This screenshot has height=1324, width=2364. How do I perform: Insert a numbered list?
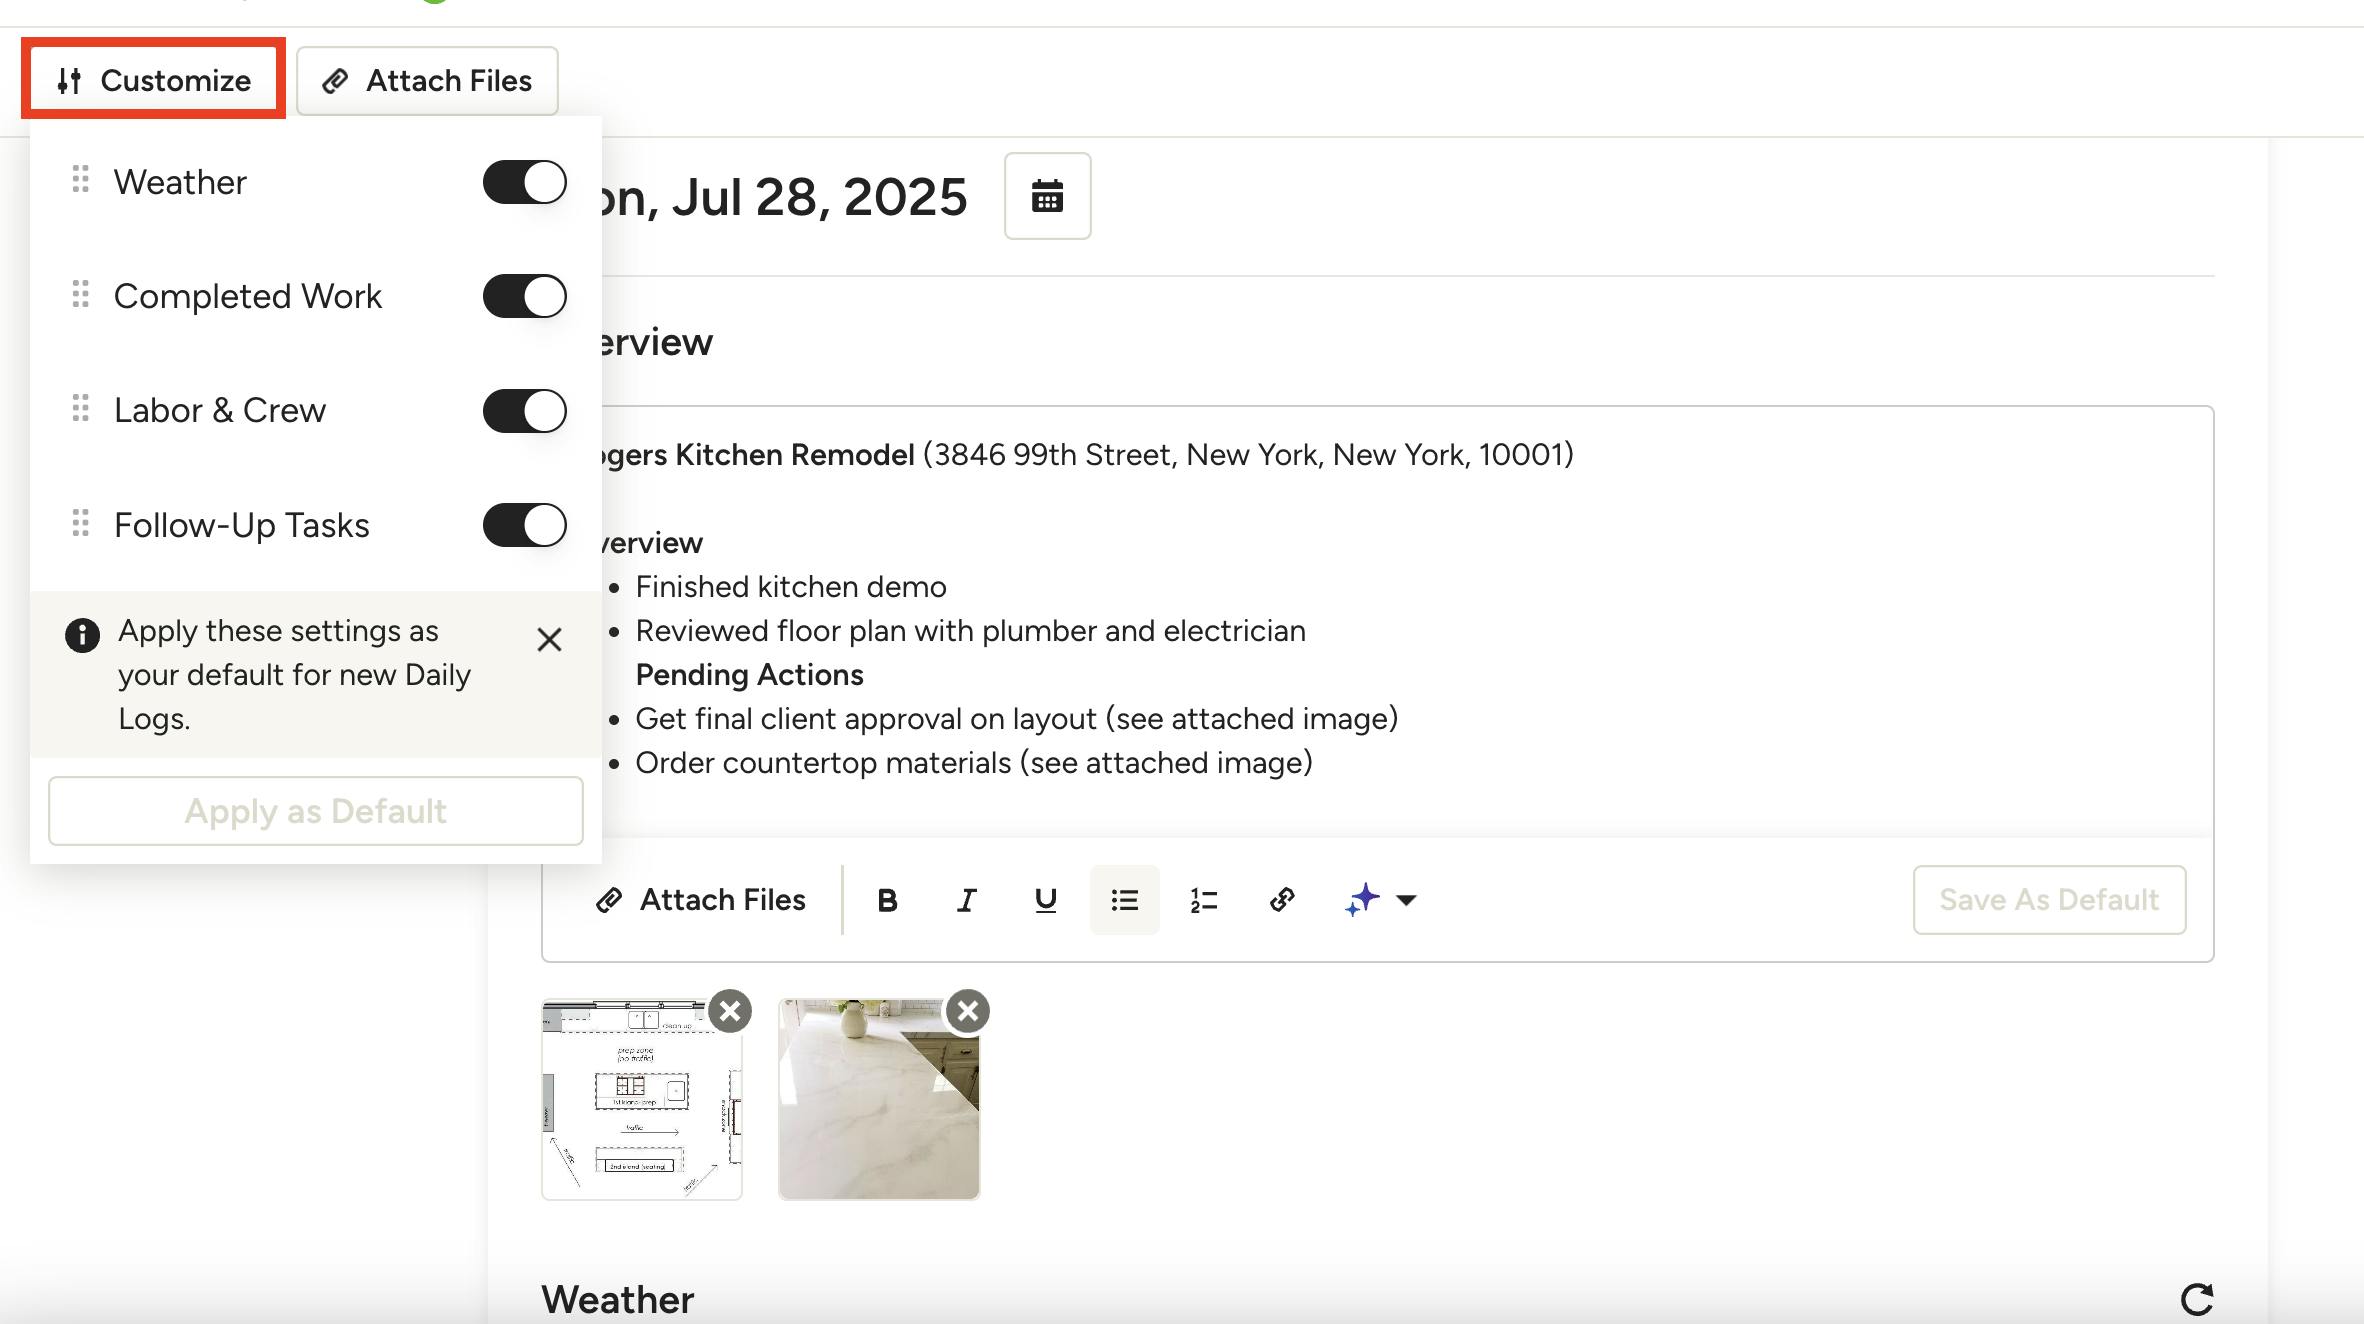point(1203,900)
